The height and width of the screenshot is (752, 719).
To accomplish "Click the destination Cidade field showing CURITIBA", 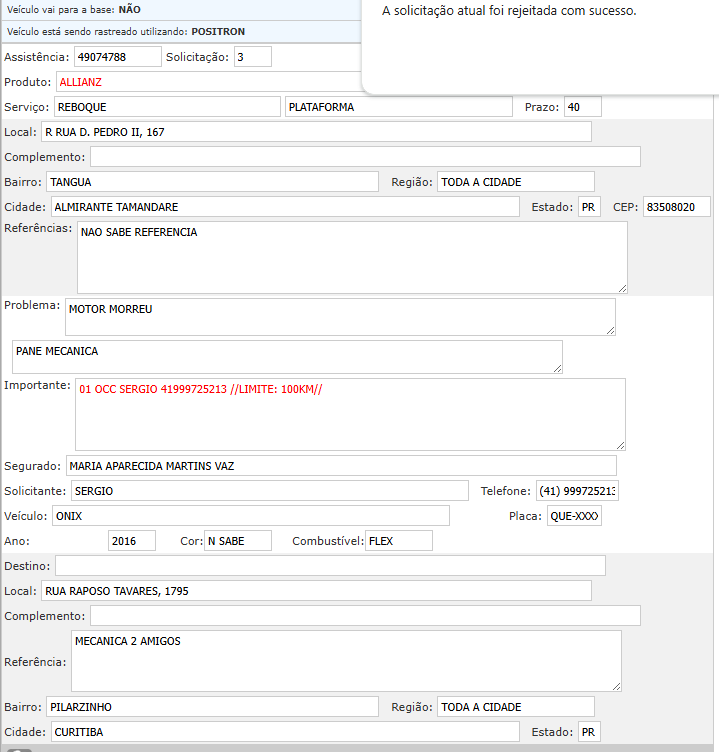I will [x=284, y=732].
